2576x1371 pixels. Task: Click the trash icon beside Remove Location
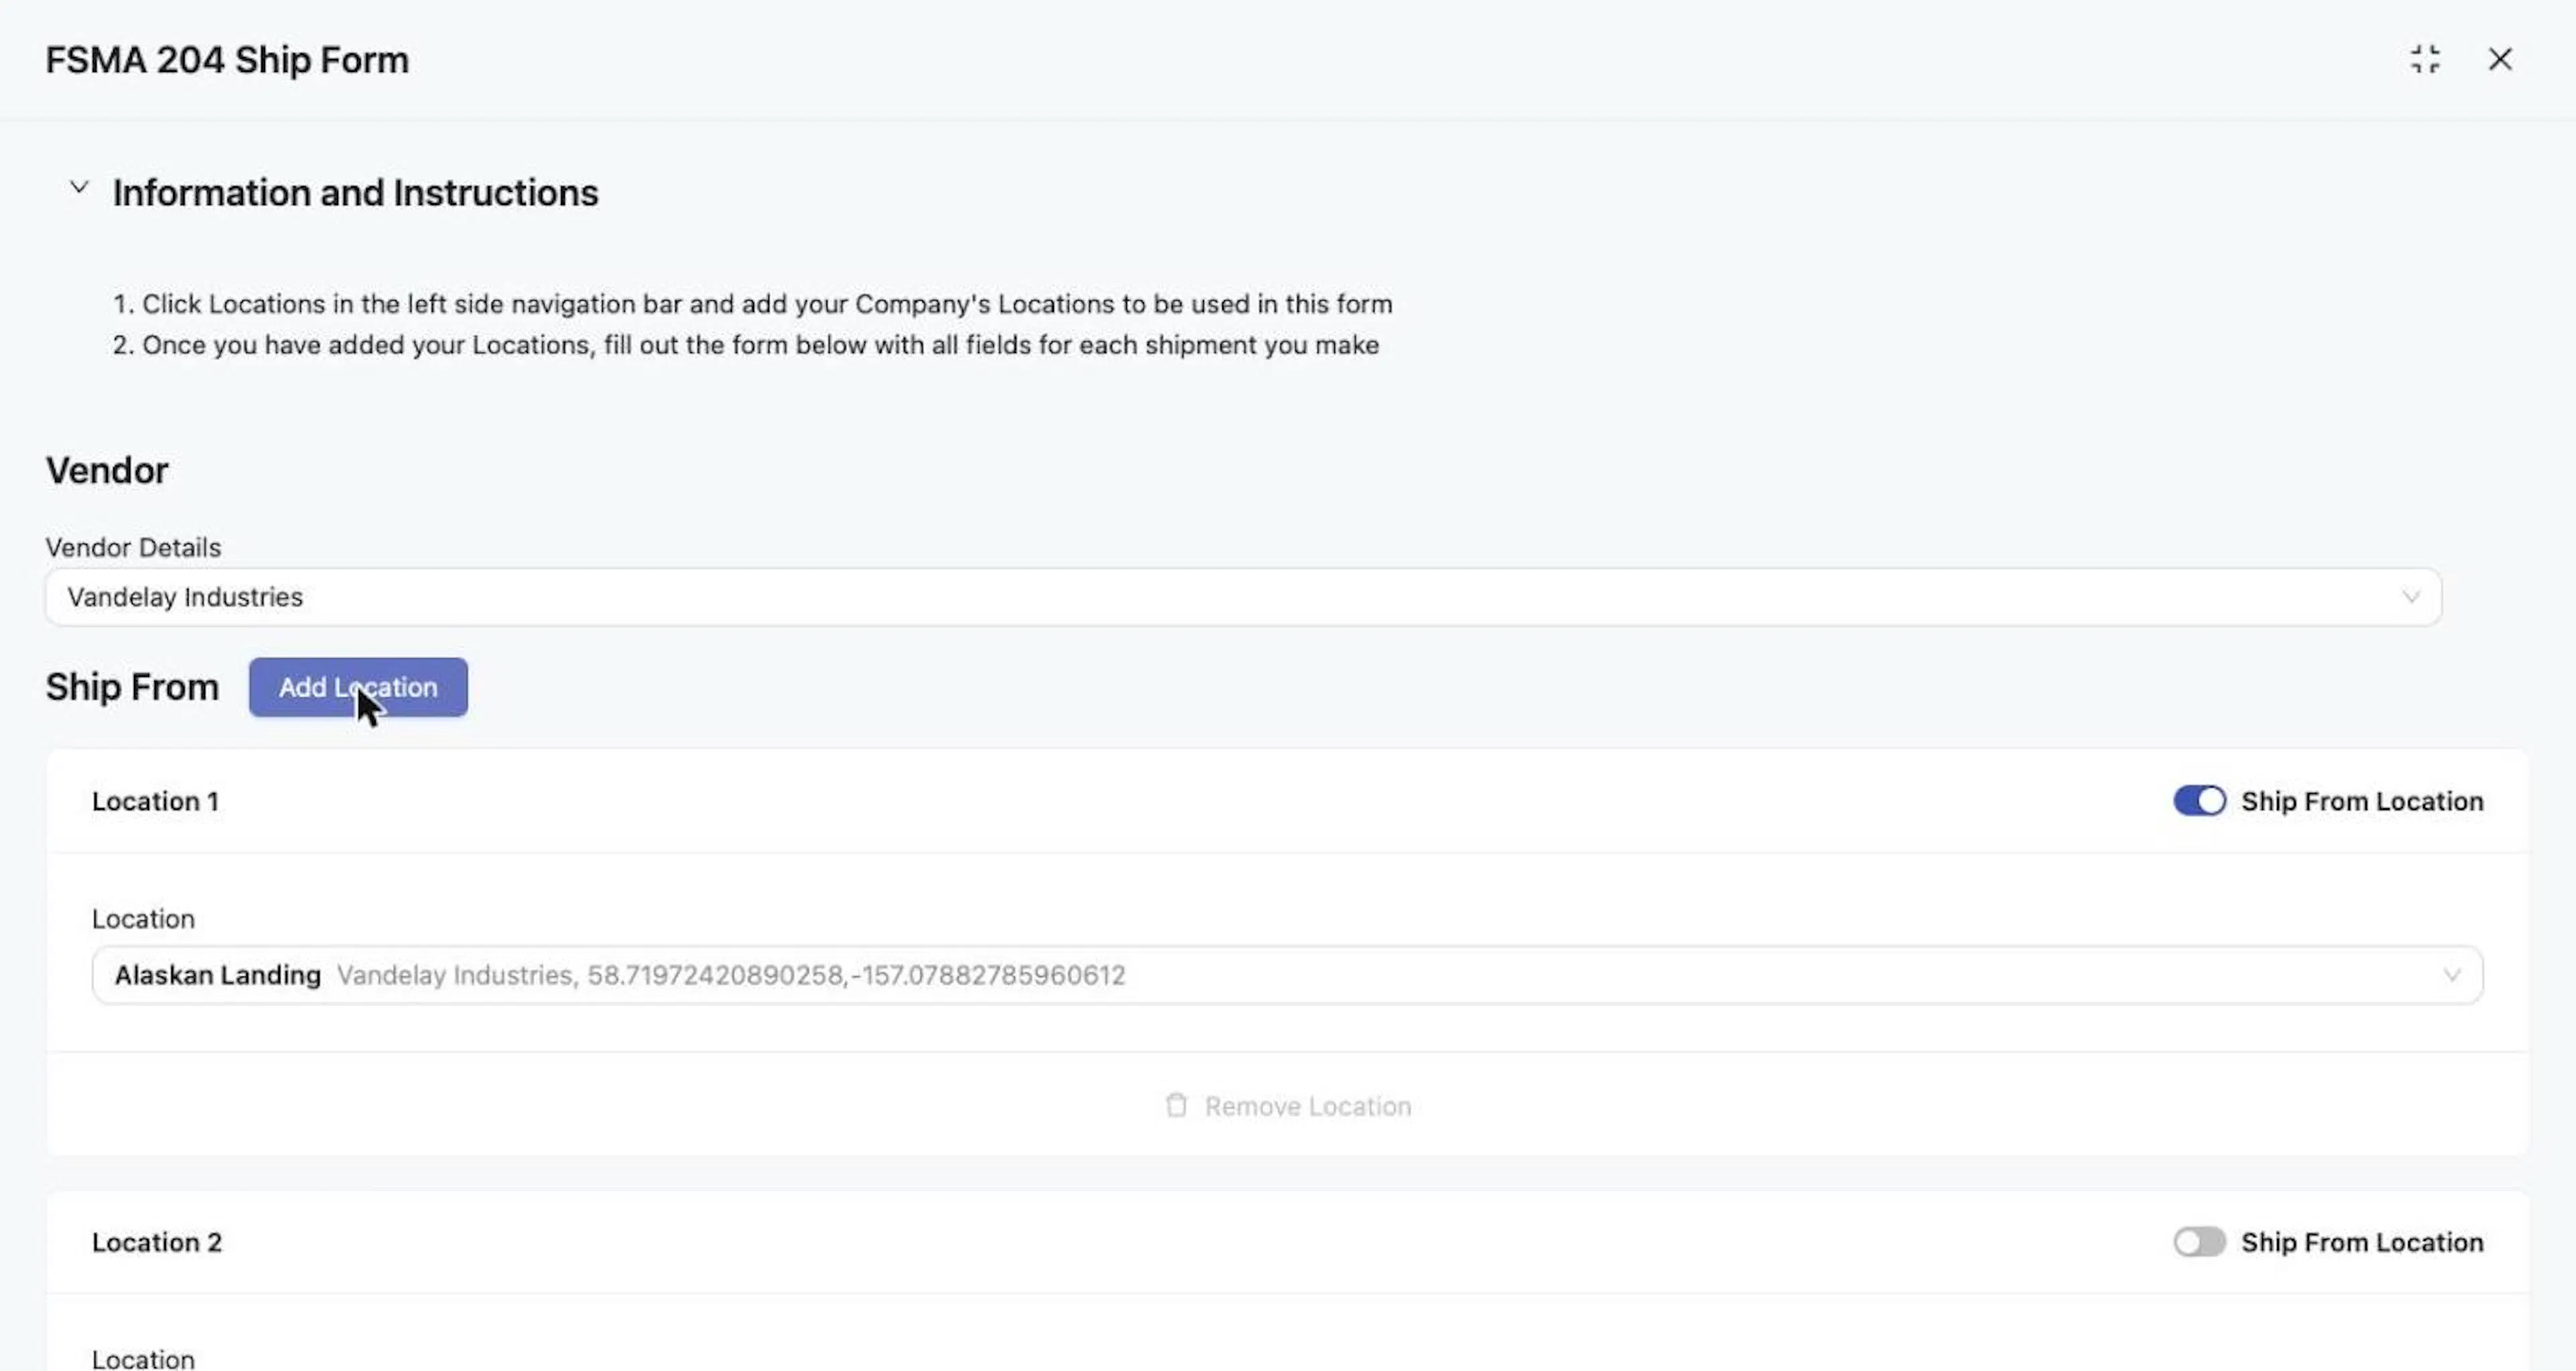(1176, 1105)
